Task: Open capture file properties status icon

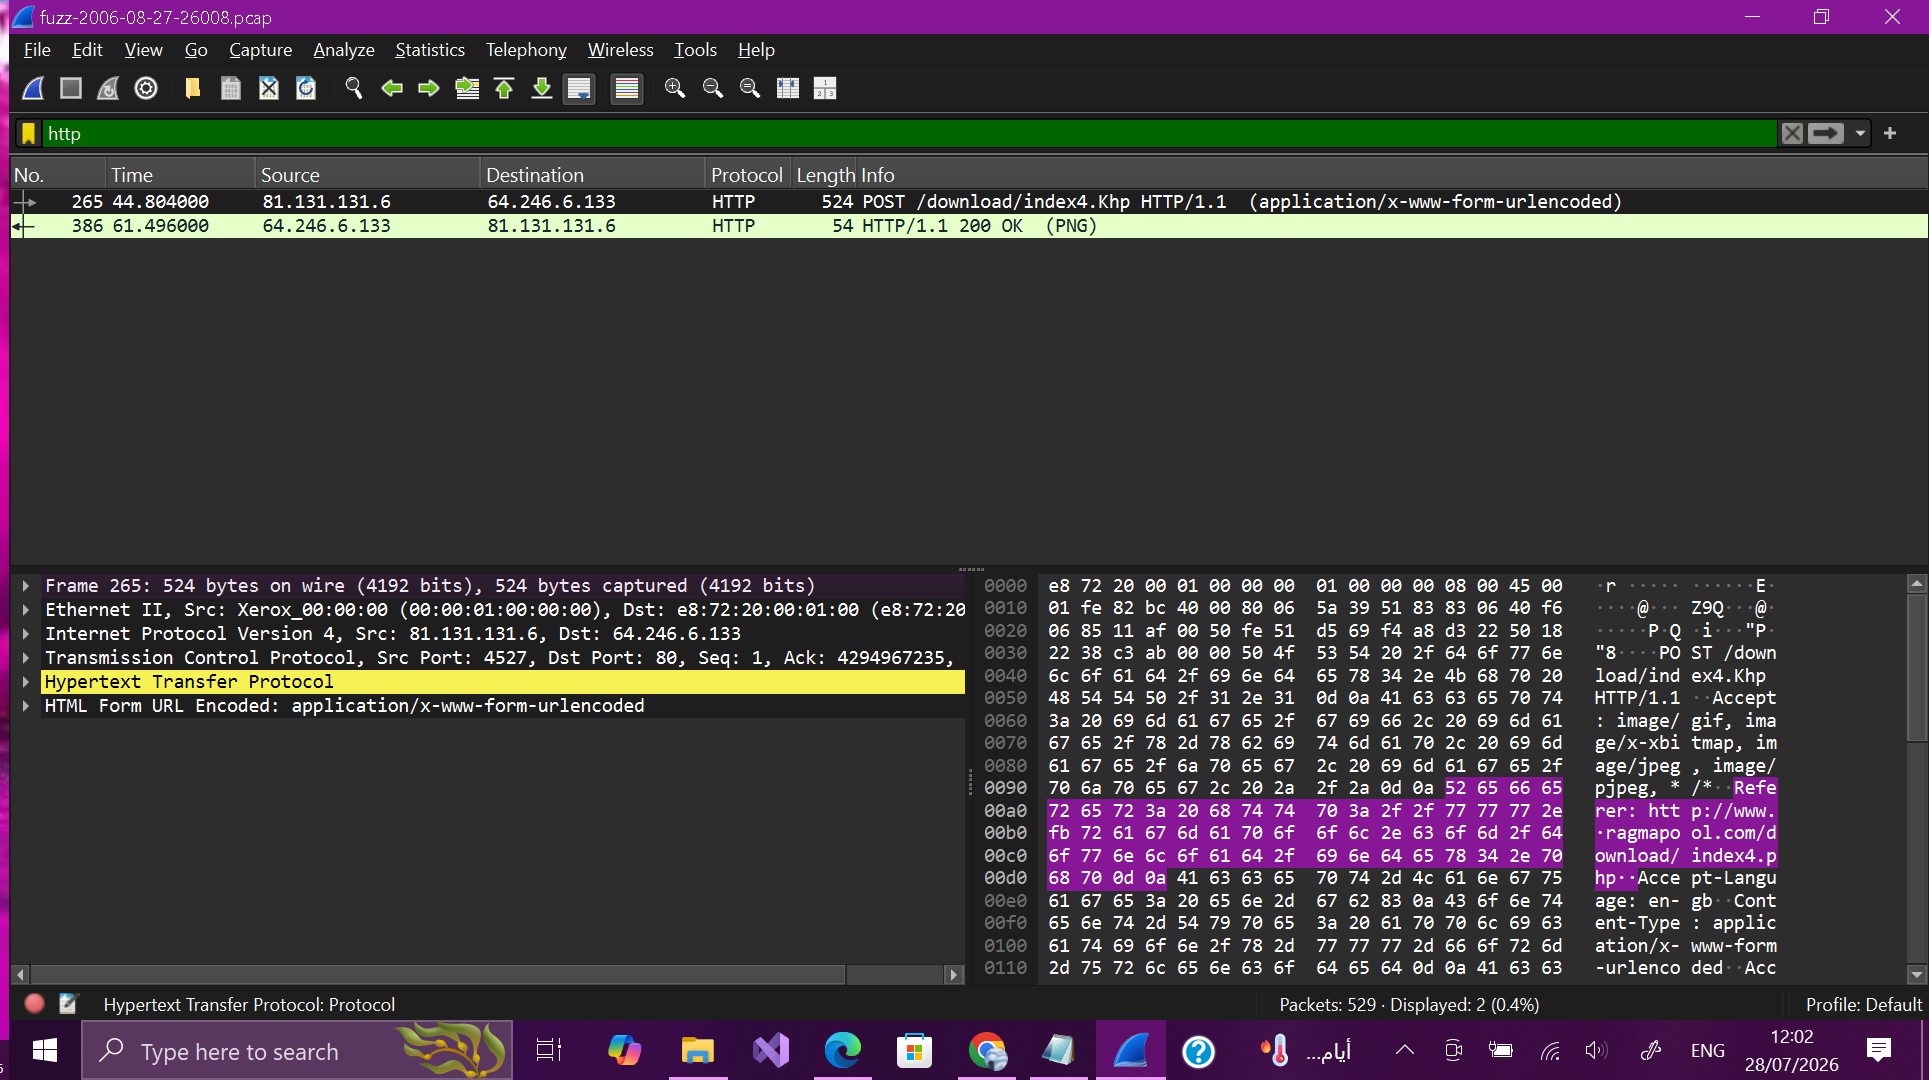Action: 68,1004
